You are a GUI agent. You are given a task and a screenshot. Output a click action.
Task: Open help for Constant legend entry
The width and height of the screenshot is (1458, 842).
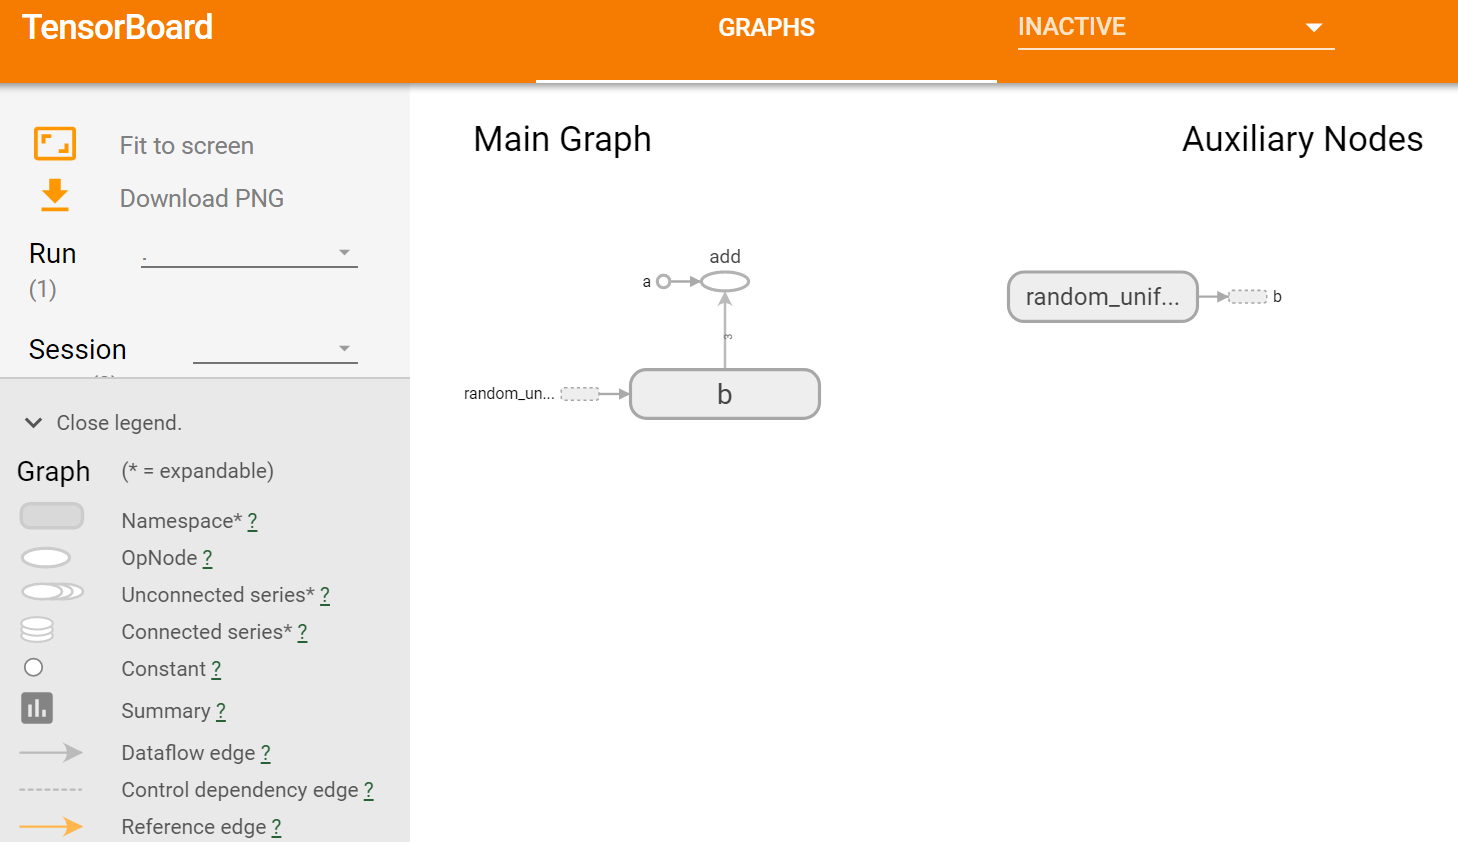point(216,669)
